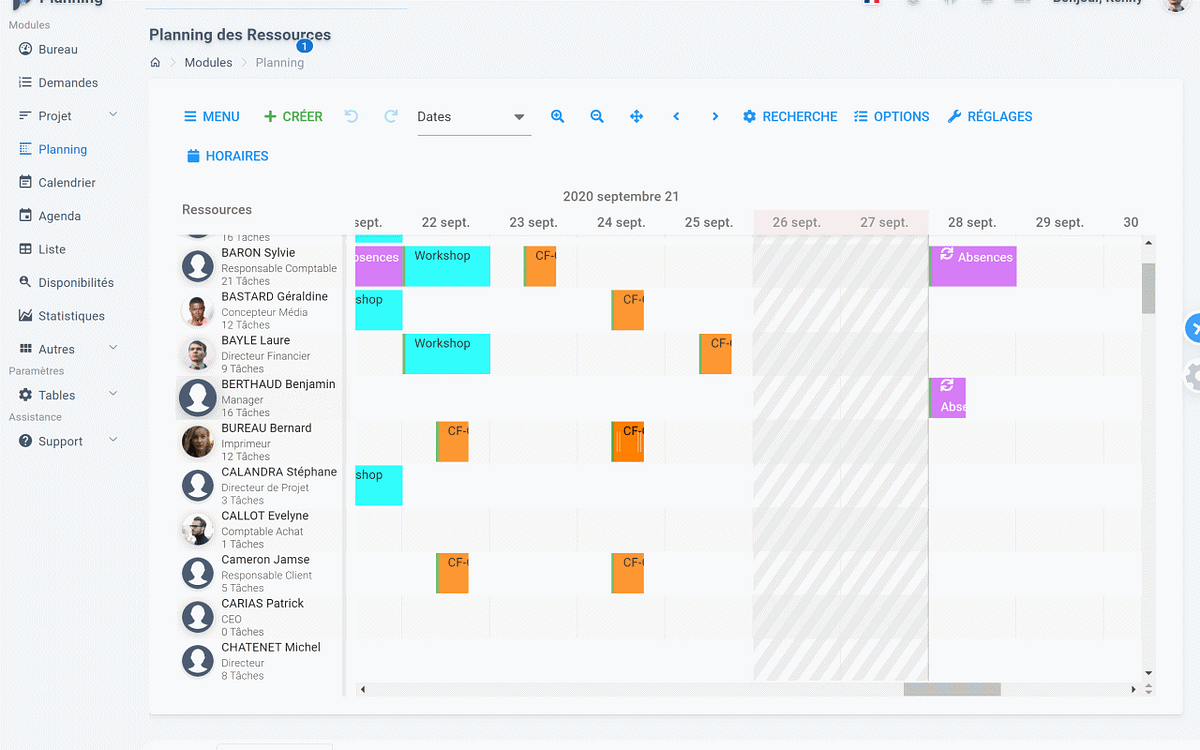The height and width of the screenshot is (750, 1200).
Task: Zoom out on the timeline
Action: tap(597, 116)
